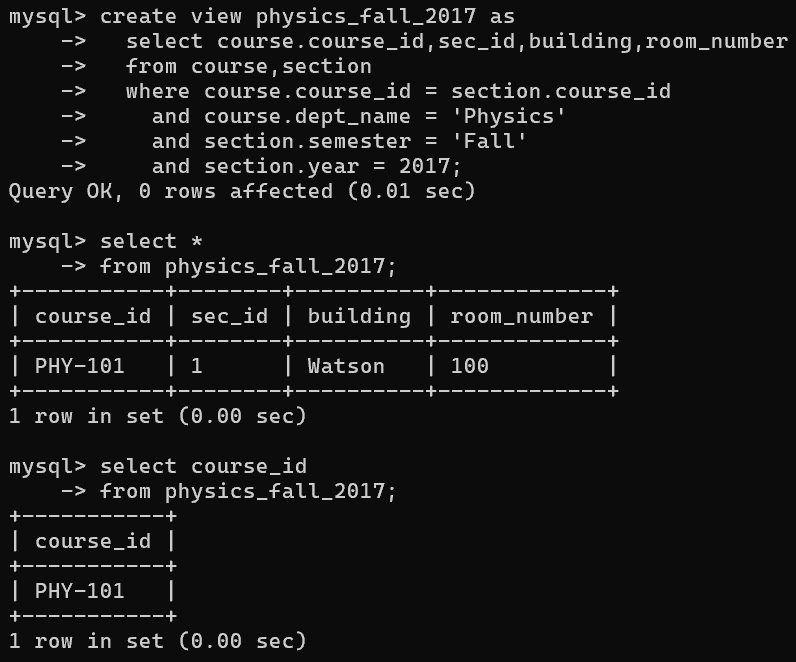
Task: Click the room number 100 cell
Action: click(x=469, y=366)
